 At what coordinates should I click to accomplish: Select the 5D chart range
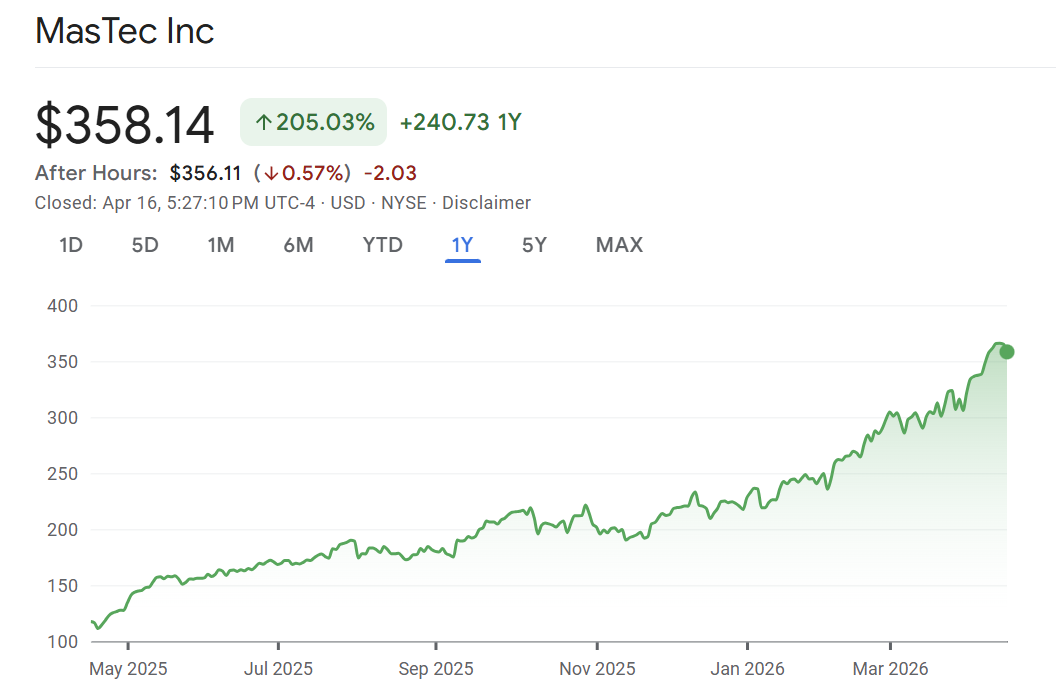[x=145, y=245]
